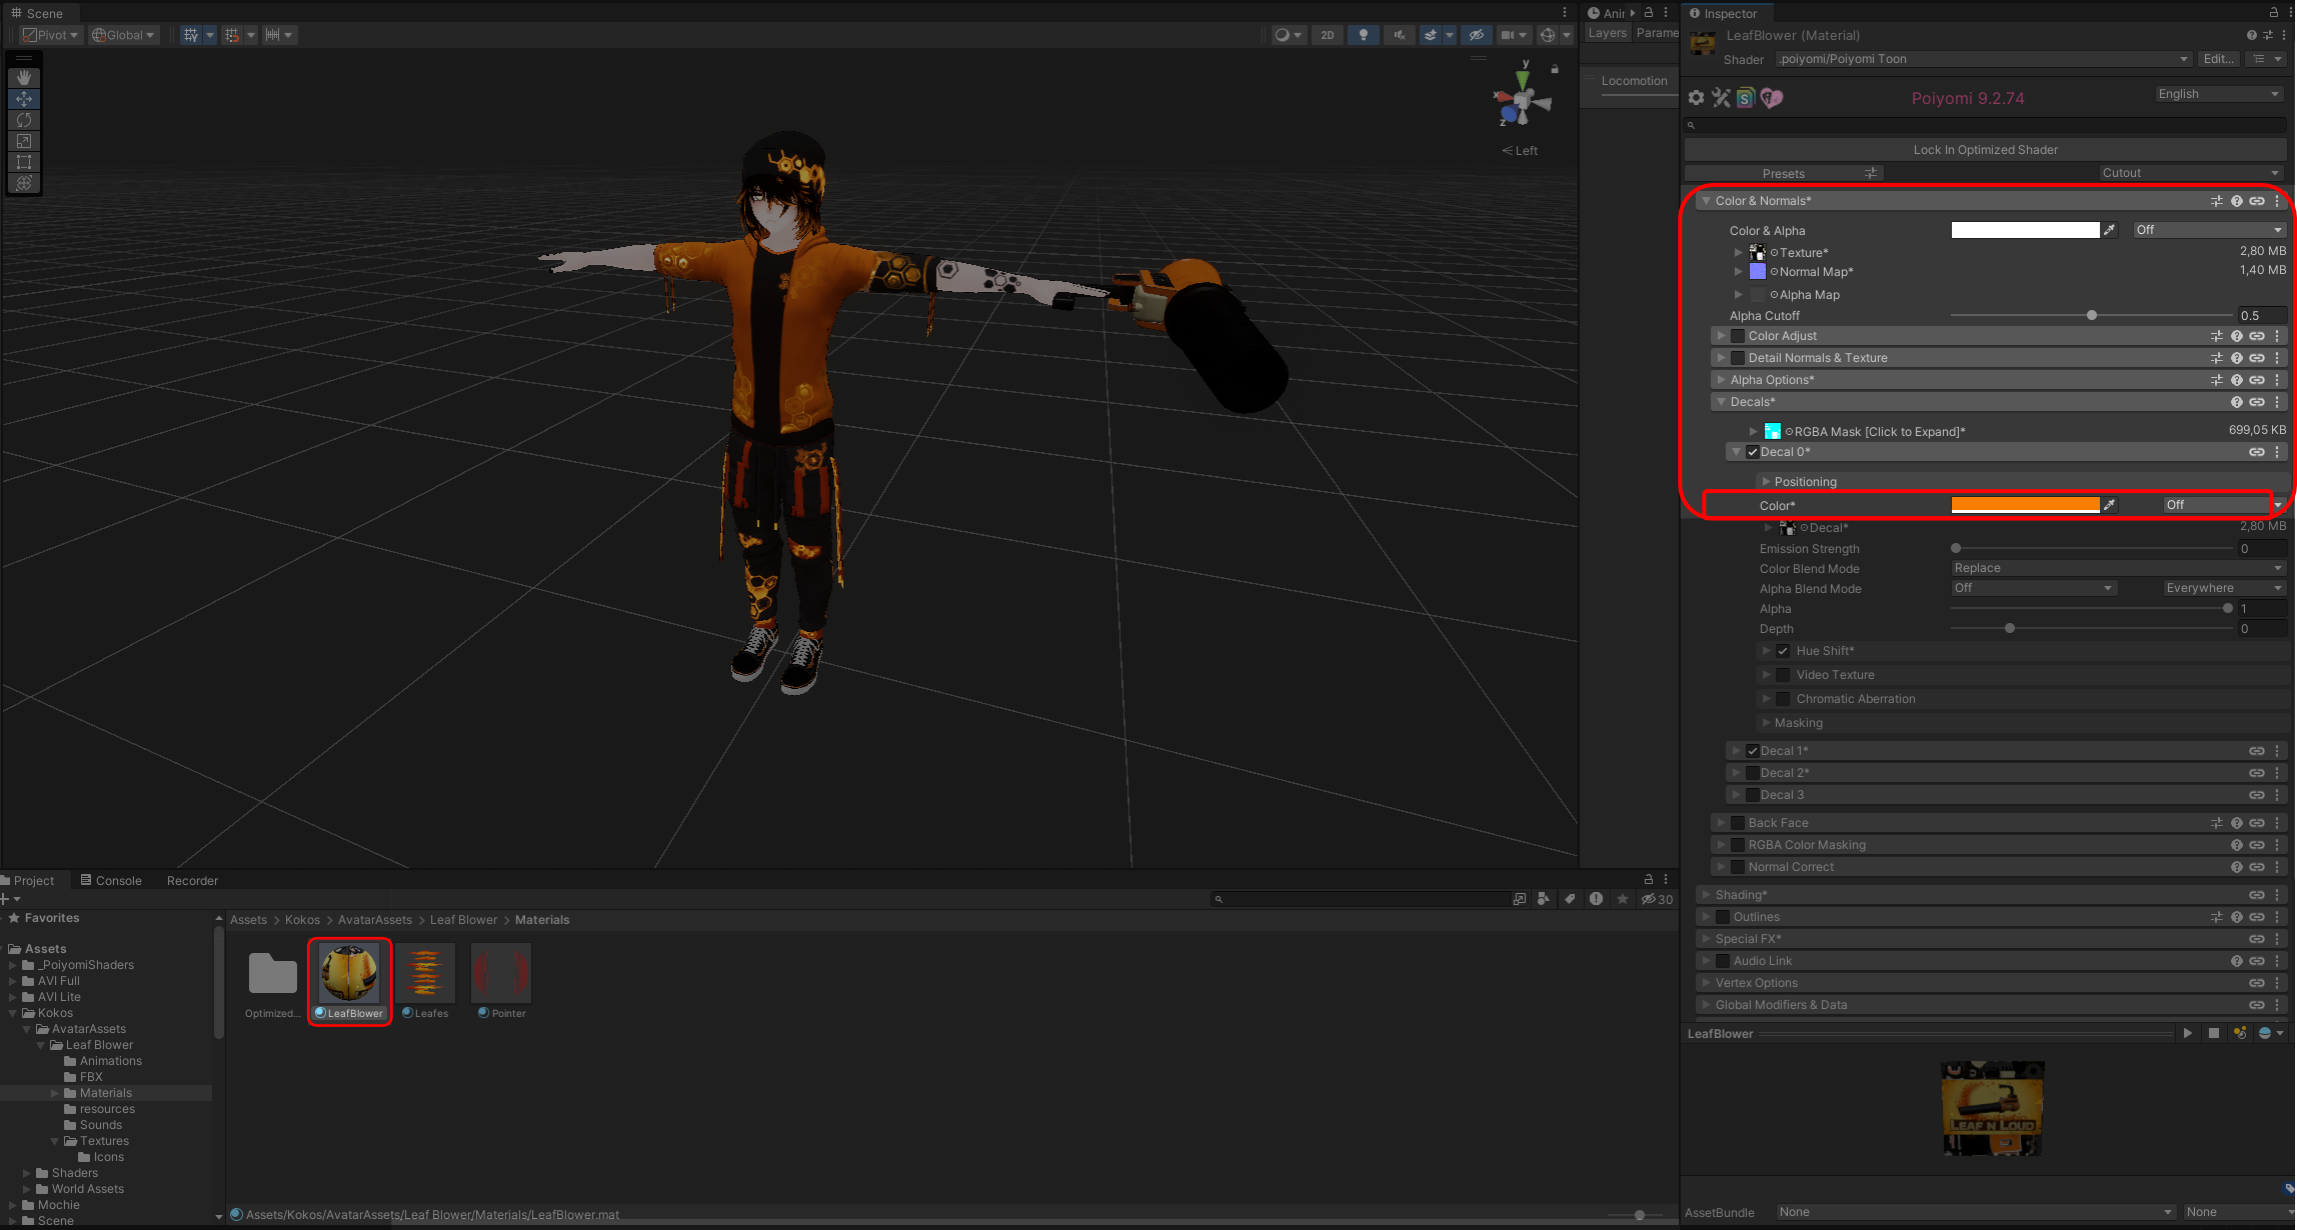The height and width of the screenshot is (1230, 2297).
Task: Disable the Hue Shift checkbox
Action: coord(1783,651)
